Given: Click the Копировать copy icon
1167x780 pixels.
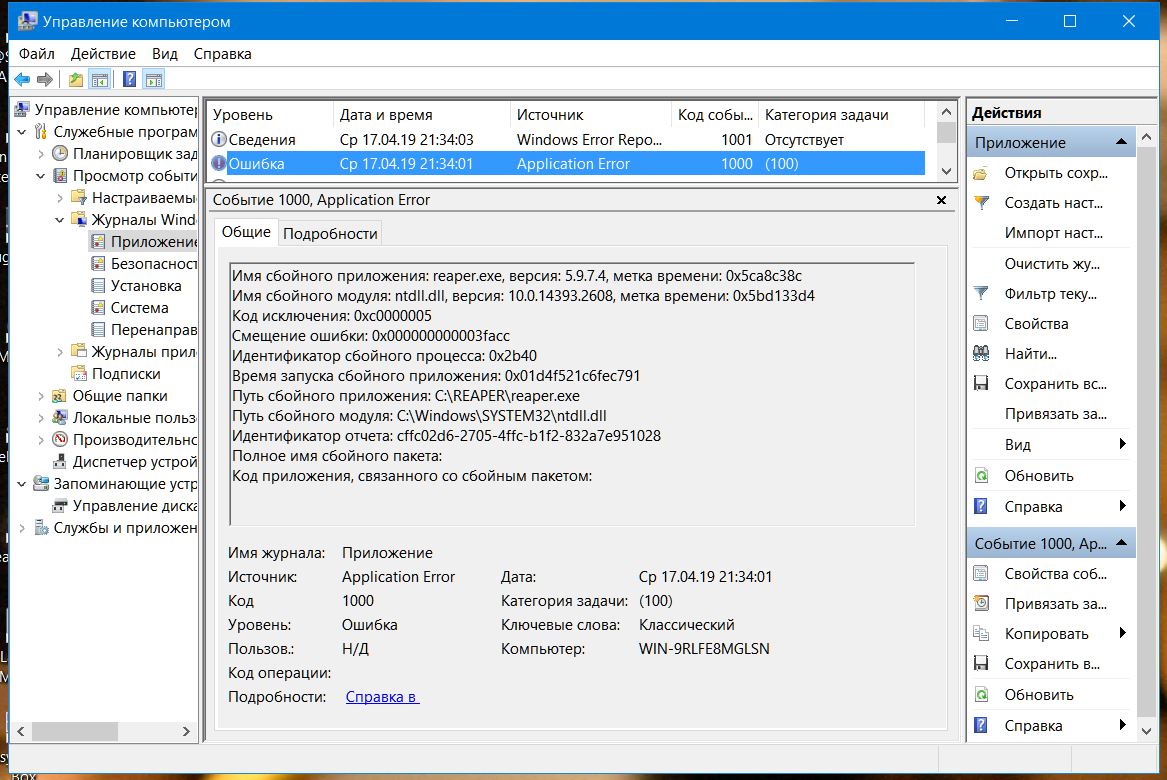Looking at the screenshot, I should (981, 634).
